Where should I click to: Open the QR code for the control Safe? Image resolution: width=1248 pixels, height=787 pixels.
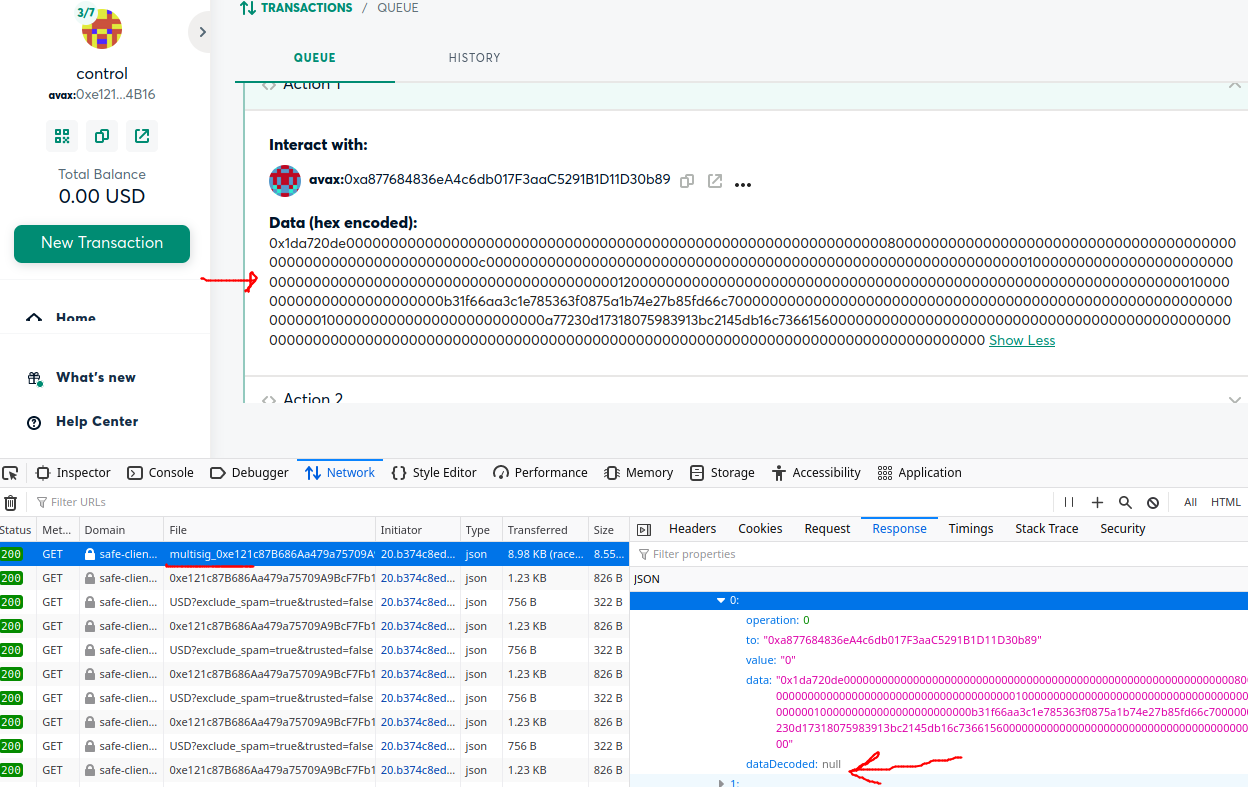click(62, 135)
